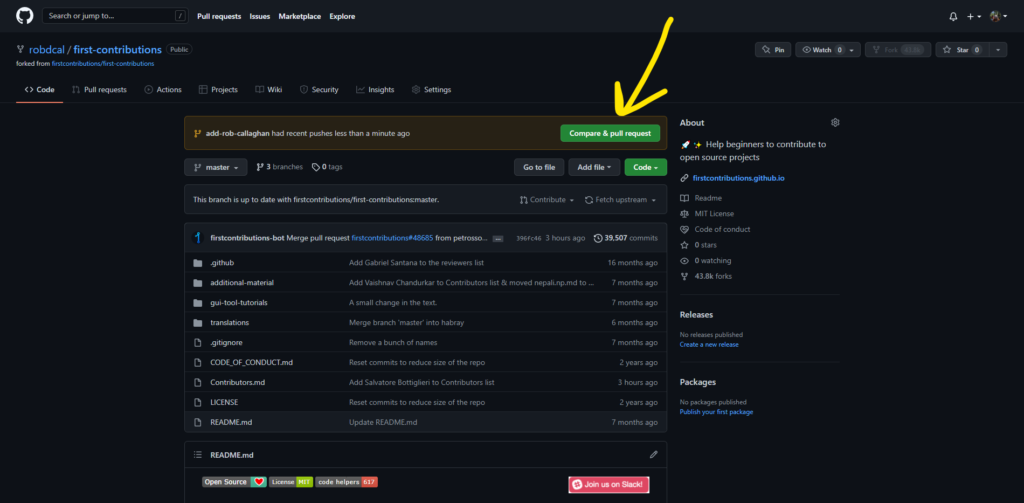Screen dimensions: 1024x503
Task: Open the green Code dropdown
Action: (x=646, y=167)
